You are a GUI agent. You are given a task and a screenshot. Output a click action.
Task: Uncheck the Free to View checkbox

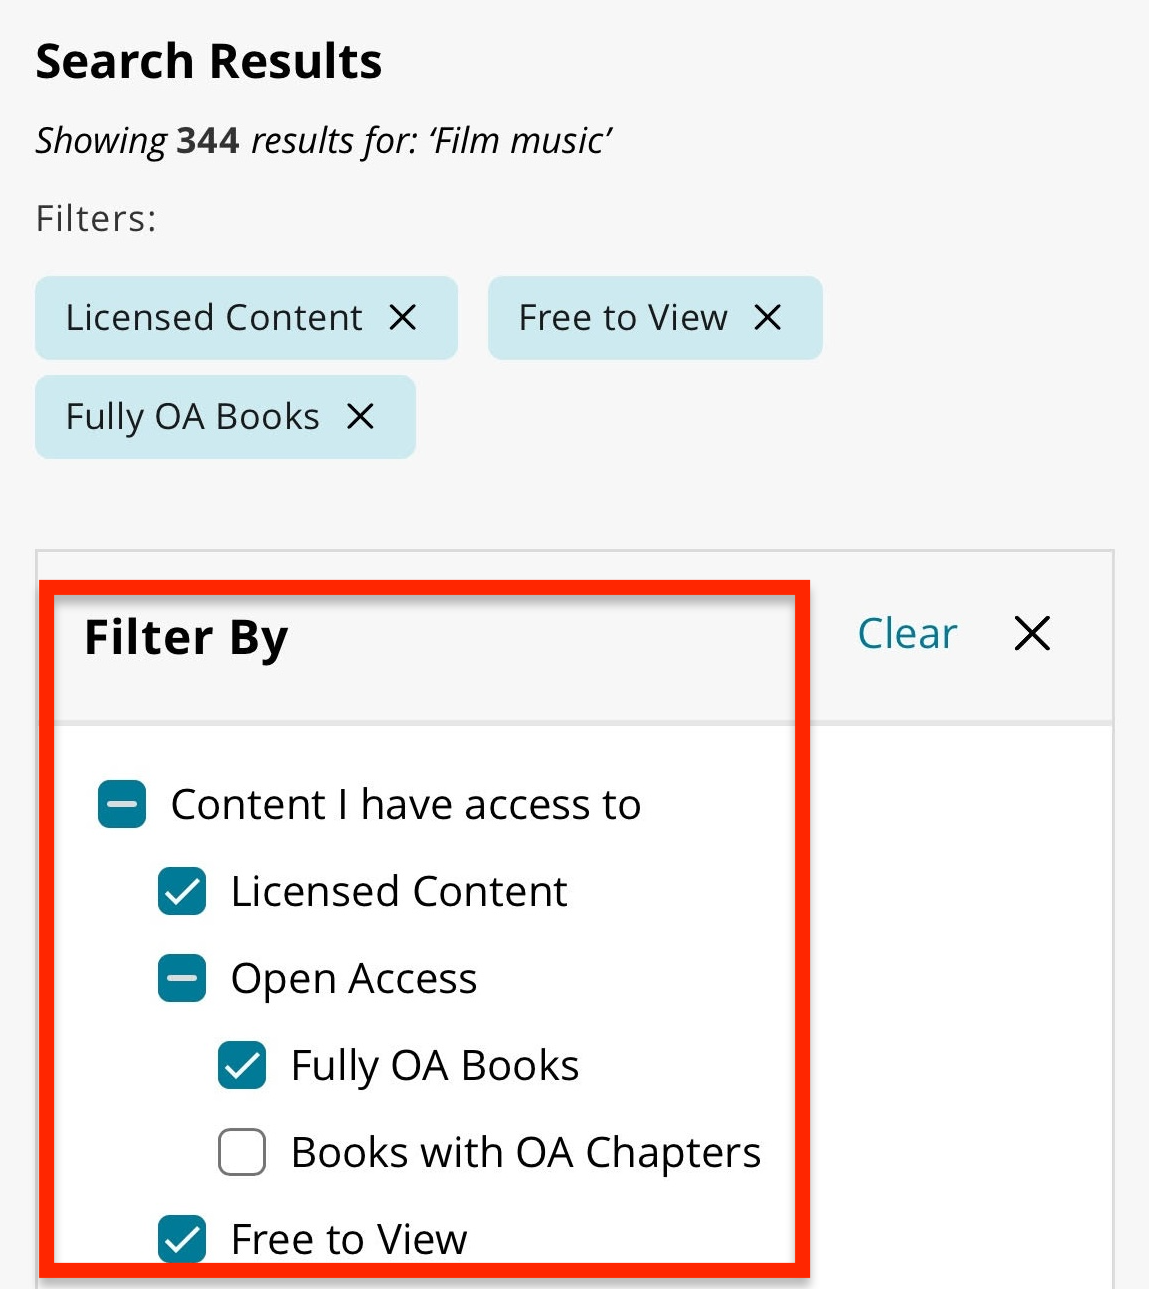182,1239
